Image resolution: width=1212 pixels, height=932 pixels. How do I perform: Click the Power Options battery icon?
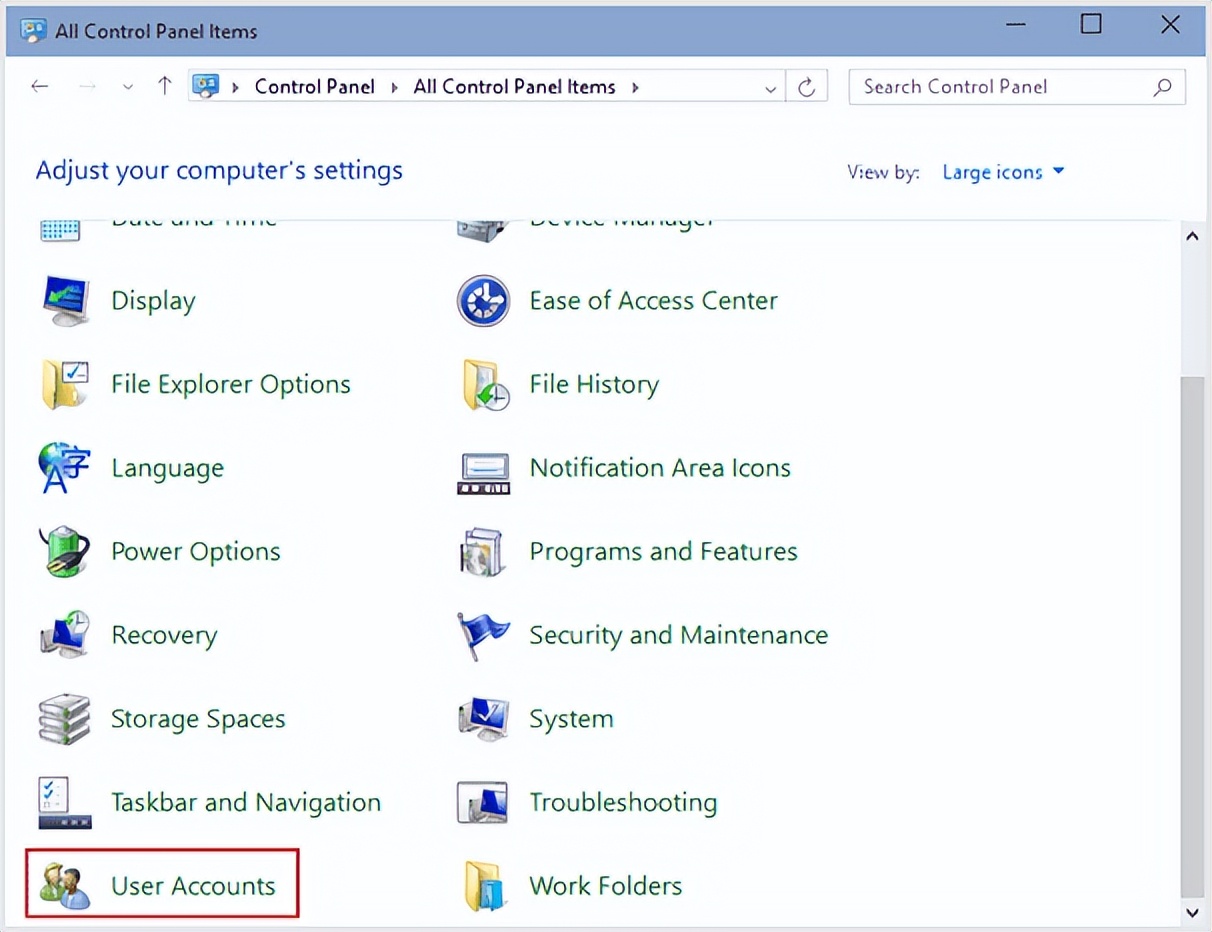65,552
